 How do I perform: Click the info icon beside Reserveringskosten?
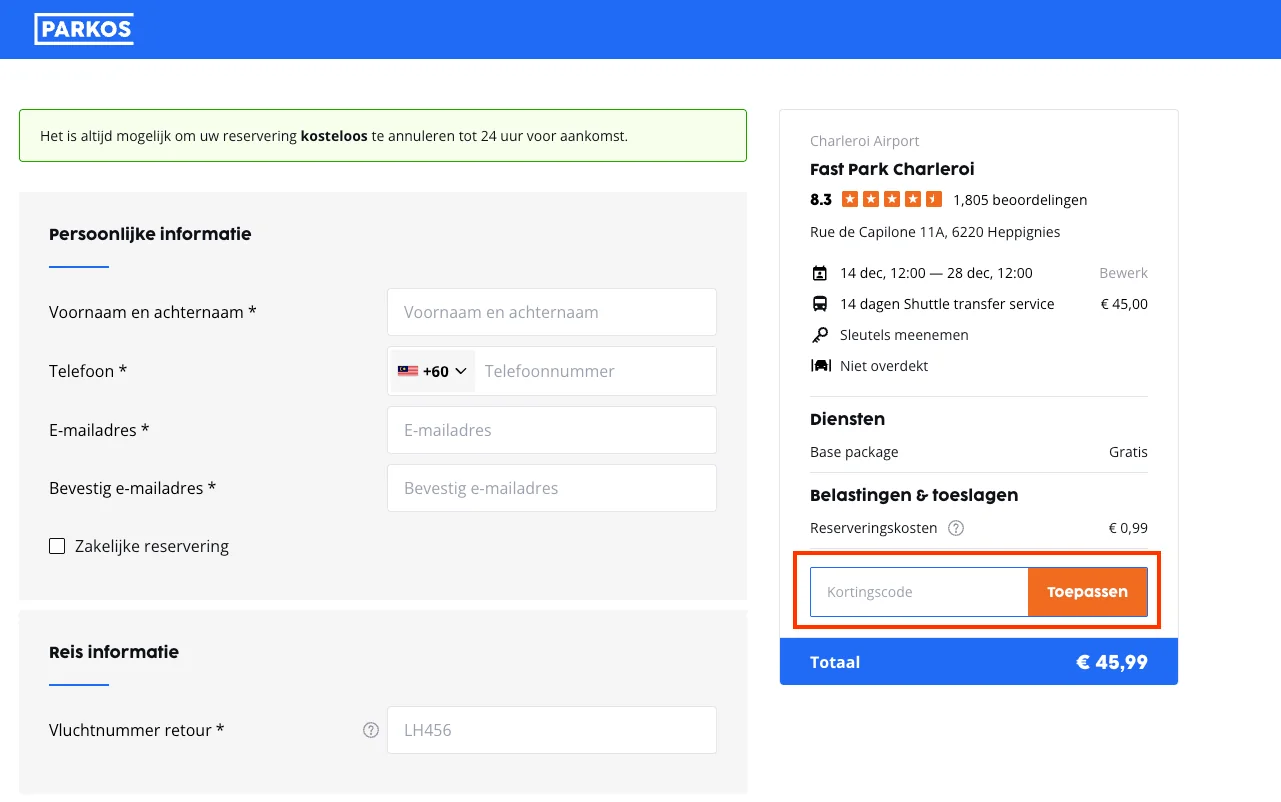[x=956, y=528]
